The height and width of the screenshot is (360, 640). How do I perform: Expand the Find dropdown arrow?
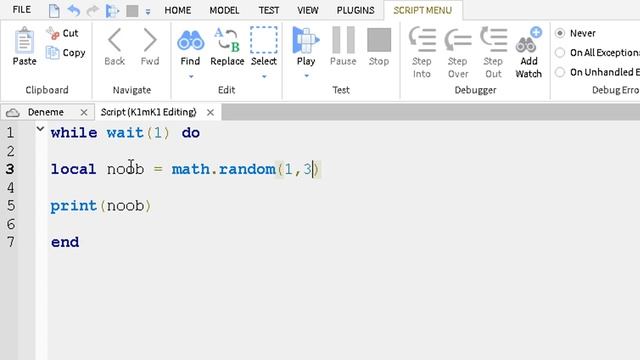pos(191,77)
